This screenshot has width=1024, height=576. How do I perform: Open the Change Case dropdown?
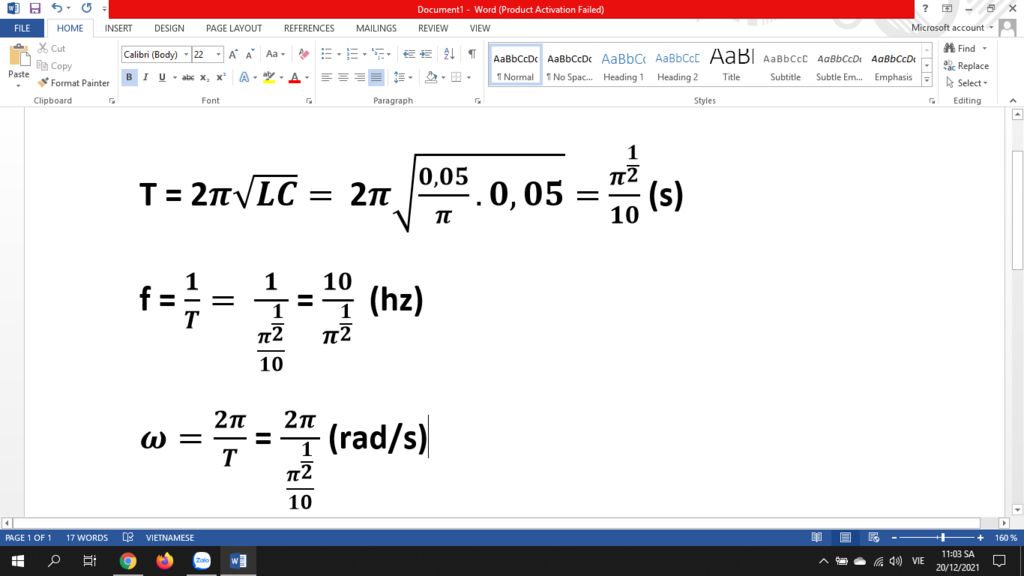click(x=275, y=54)
